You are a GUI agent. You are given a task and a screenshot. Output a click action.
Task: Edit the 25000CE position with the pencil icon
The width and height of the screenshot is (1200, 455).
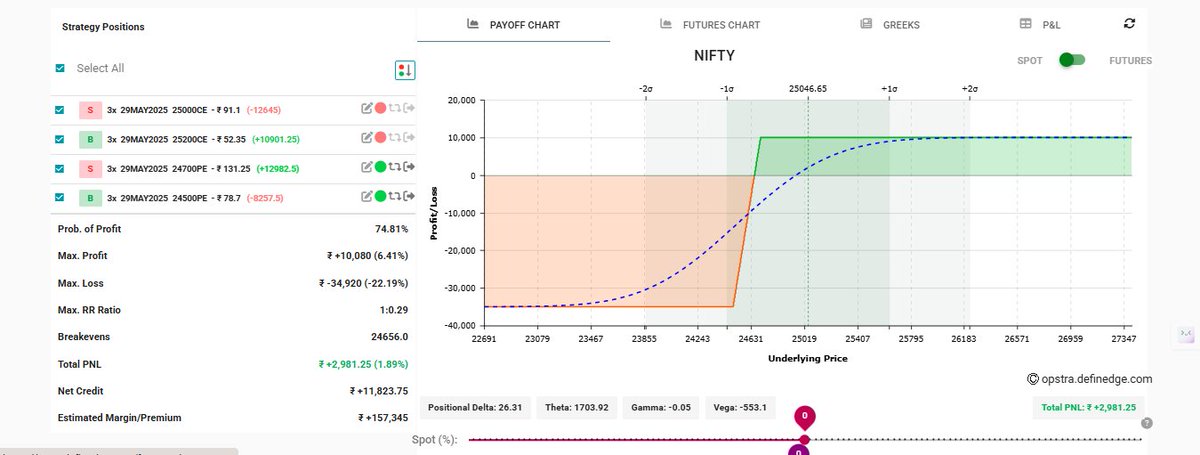pyautogui.click(x=366, y=108)
